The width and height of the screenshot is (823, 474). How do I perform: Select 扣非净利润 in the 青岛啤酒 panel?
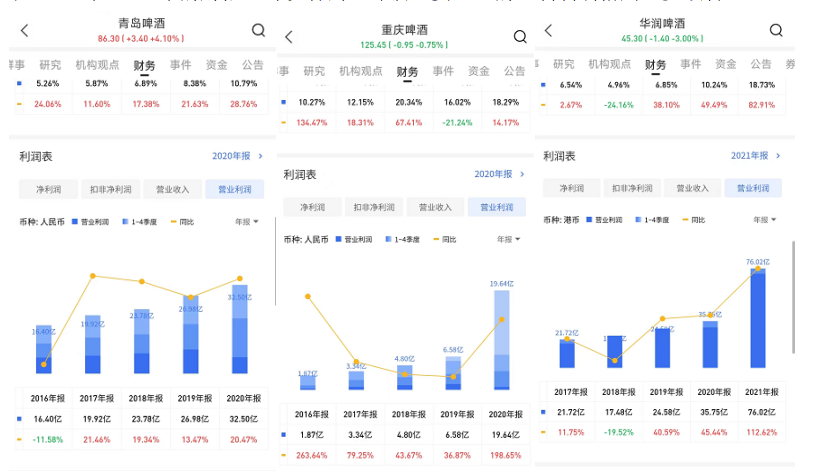point(110,189)
